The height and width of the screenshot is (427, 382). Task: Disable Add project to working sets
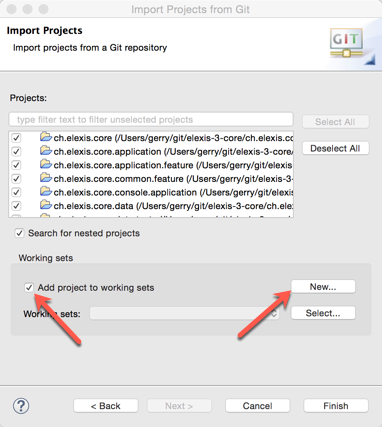tap(29, 287)
